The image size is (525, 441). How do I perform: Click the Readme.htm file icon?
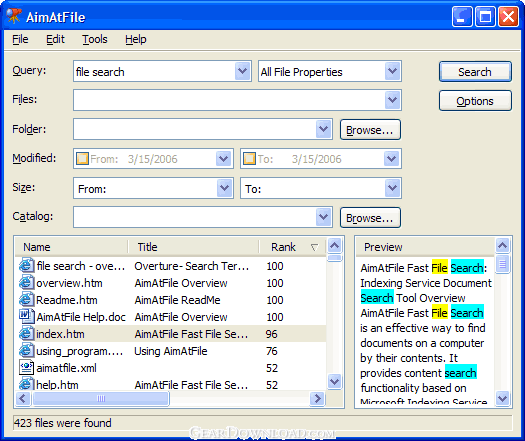(x=26, y=300)
